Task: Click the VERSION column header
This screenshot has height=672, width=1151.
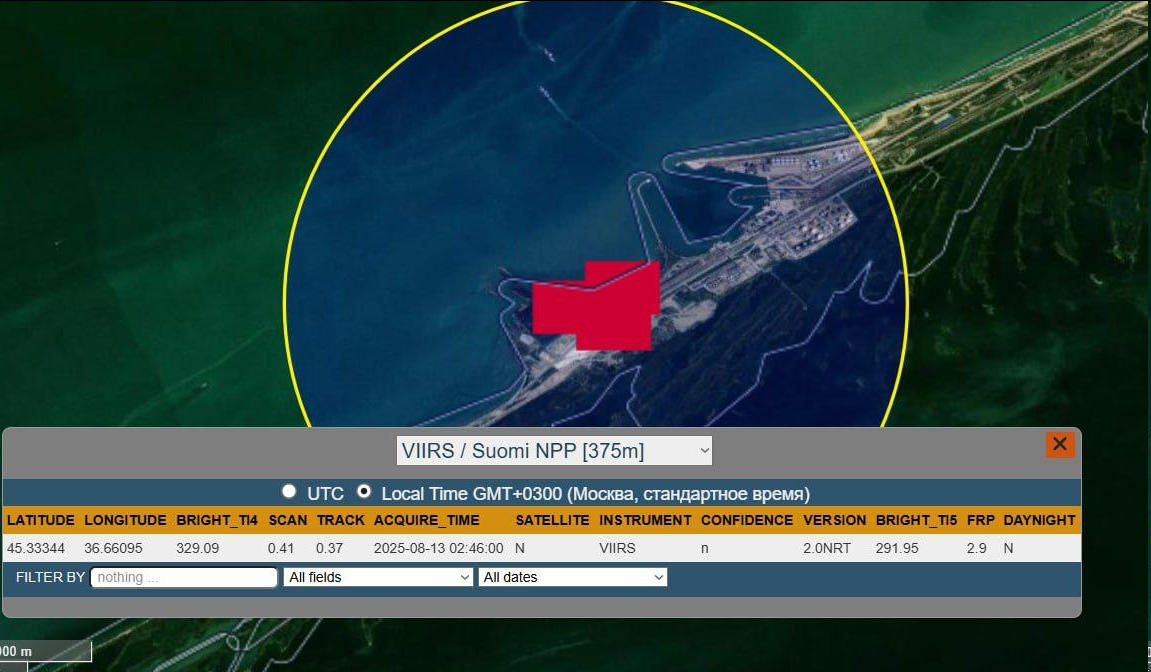Action: [x=835, y=520]
